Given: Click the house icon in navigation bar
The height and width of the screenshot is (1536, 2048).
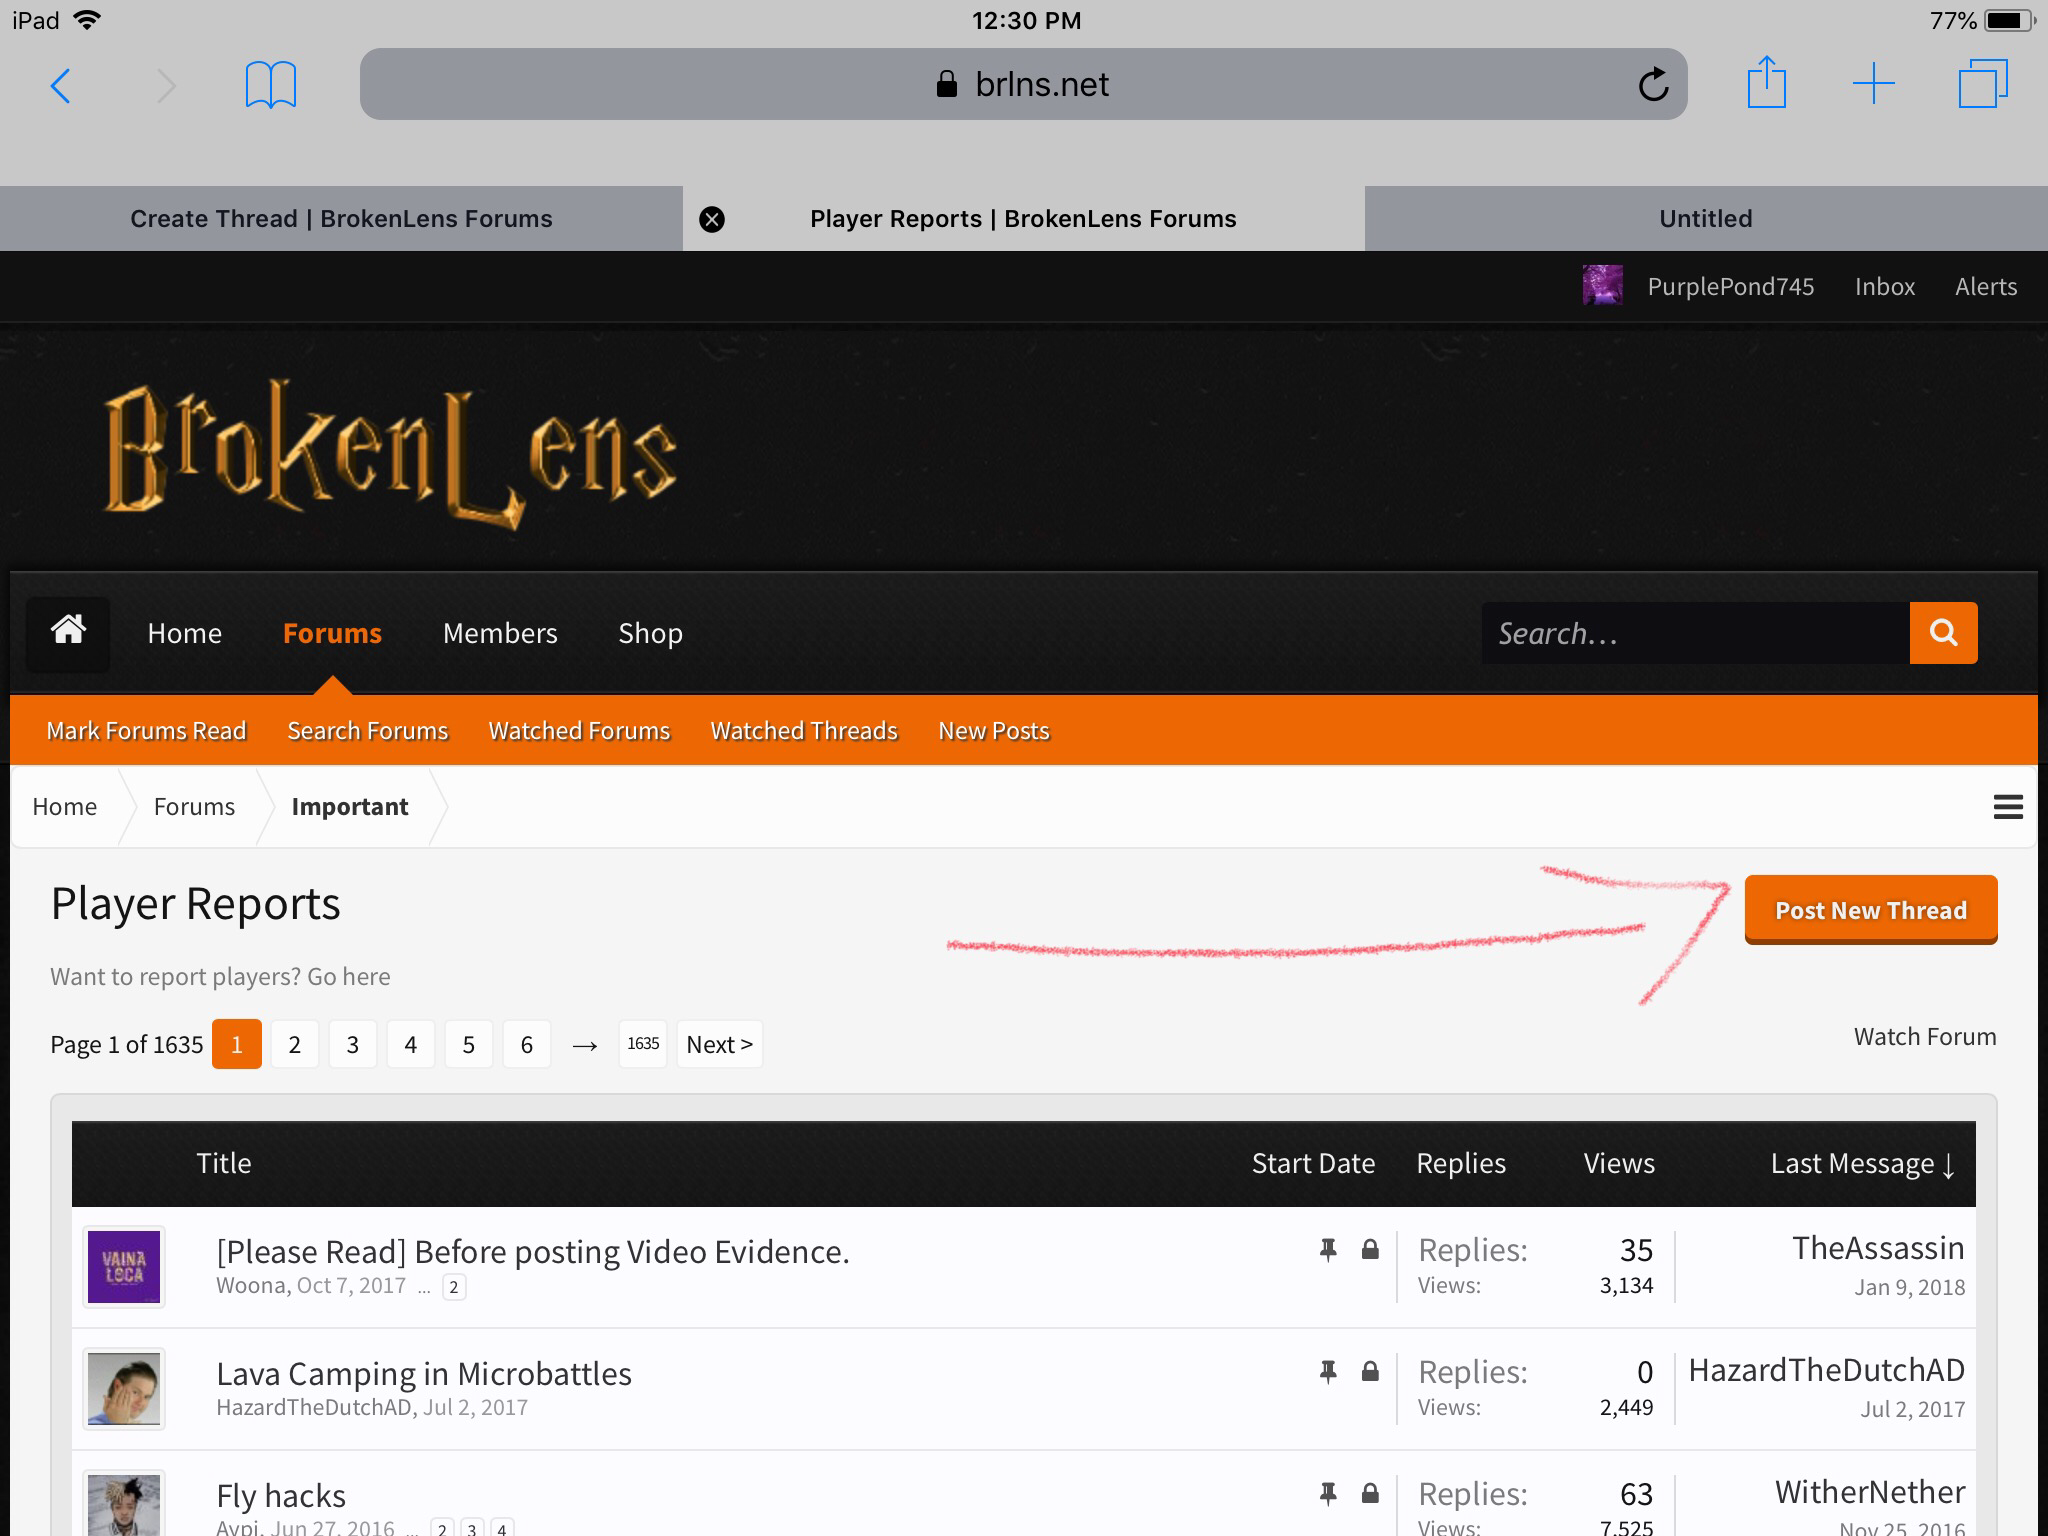Looking at the screenshot, I should (x=68, y=632).
